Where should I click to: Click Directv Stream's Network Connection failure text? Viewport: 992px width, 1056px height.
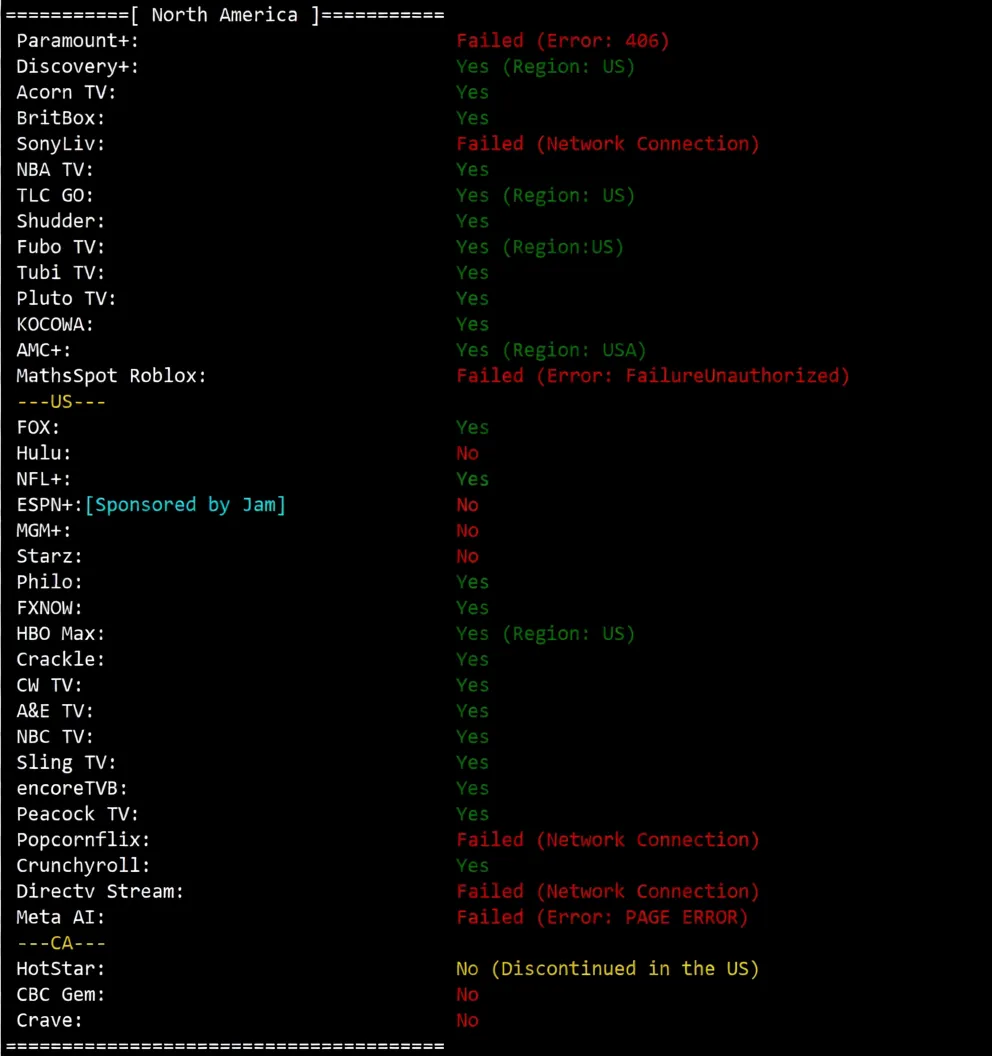pos(607,892)
